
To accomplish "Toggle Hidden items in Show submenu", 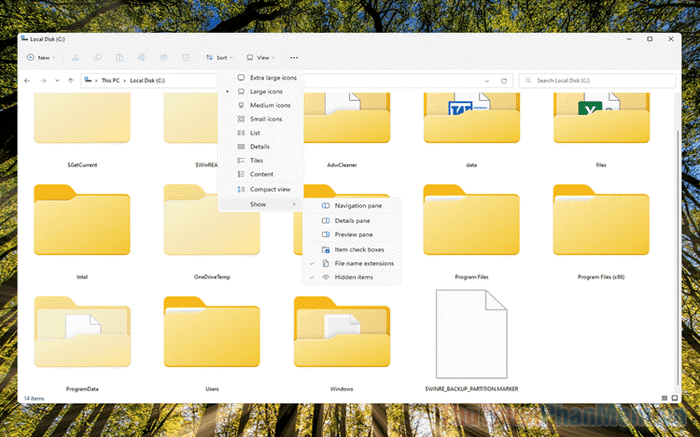I will (354, 277).
